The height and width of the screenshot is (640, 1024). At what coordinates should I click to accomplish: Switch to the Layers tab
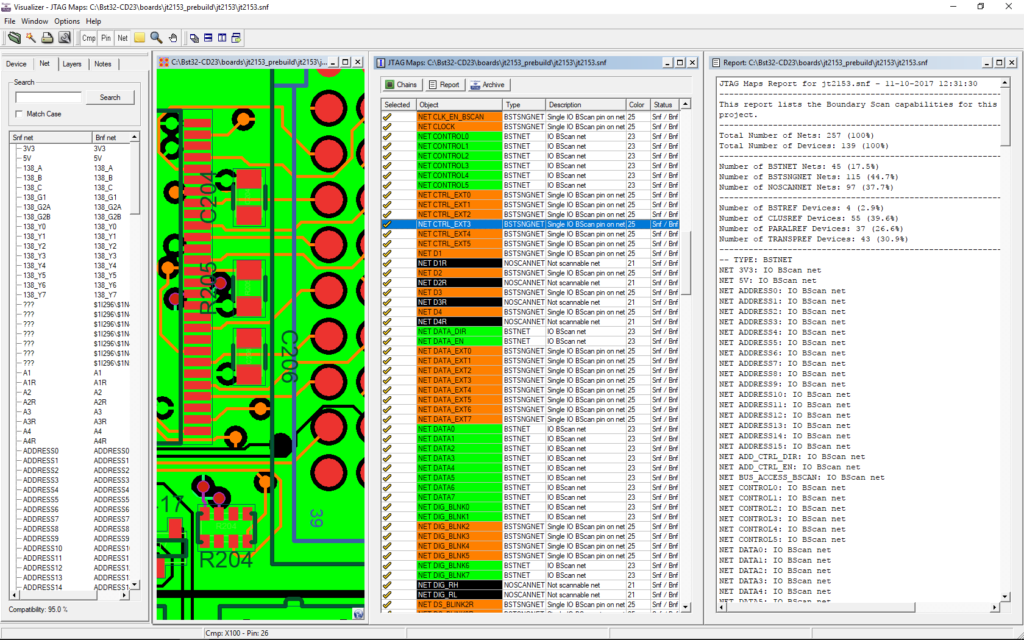point(72,64)
